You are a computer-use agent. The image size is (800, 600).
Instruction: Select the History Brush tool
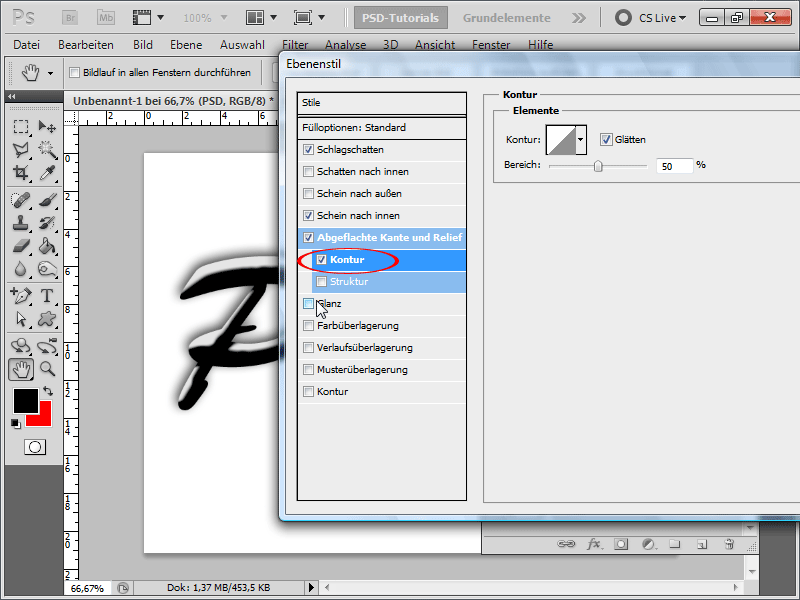47,223
